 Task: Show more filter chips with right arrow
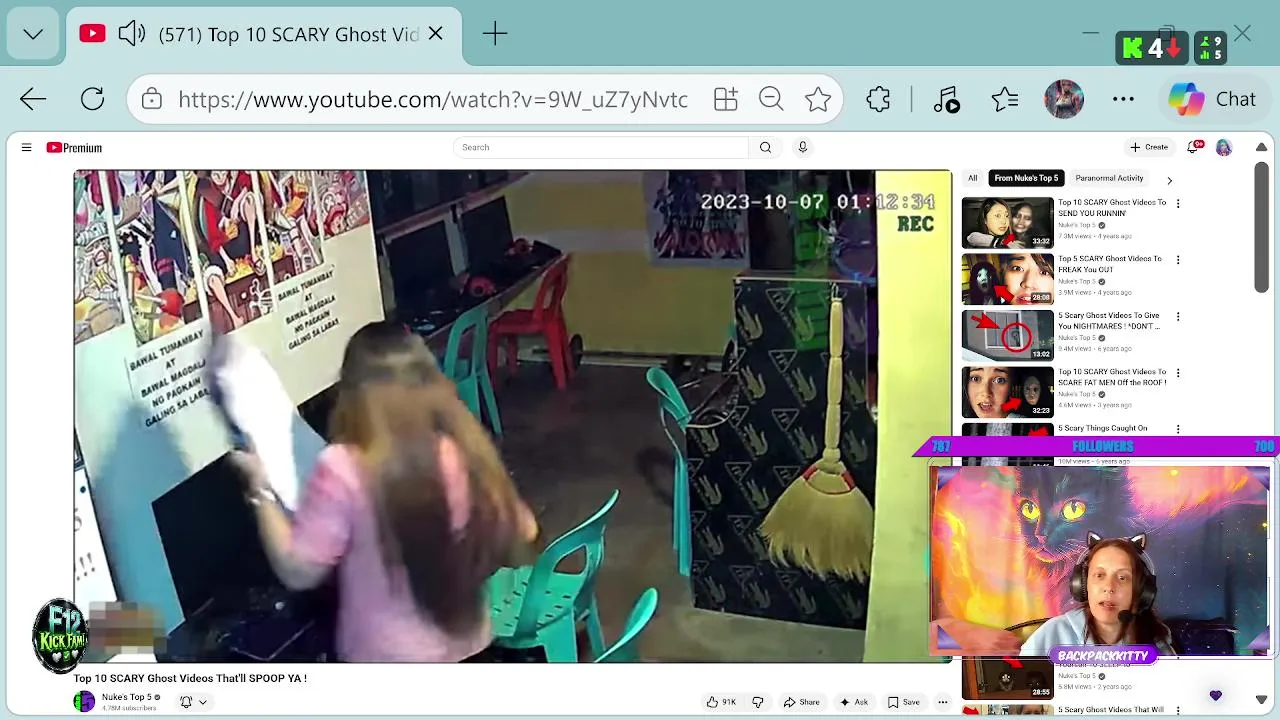(x=1169, y=180)
